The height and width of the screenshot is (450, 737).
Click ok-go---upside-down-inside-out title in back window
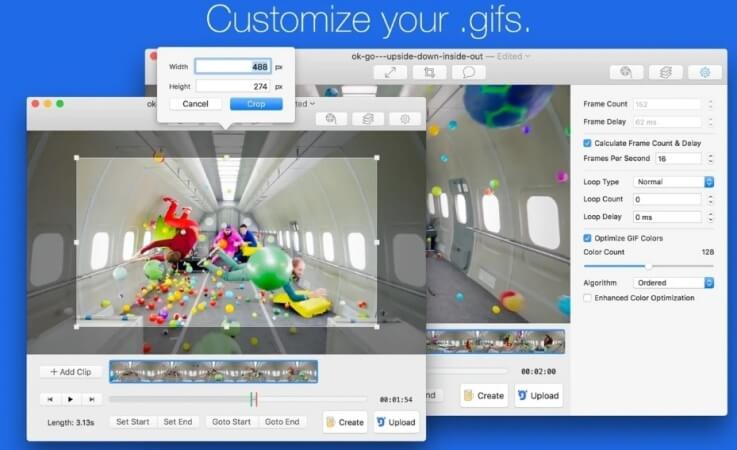417,56
